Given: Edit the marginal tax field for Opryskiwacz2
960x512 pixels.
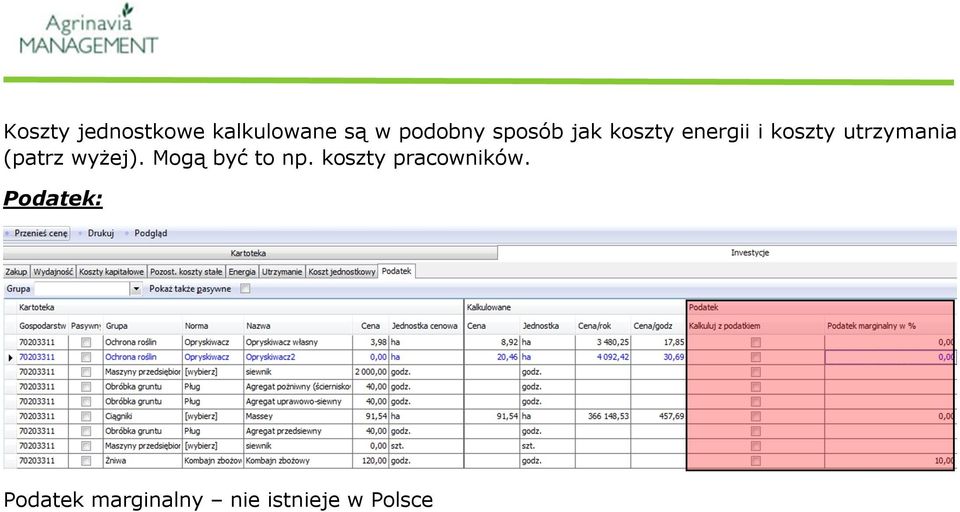Looking at the screenshot, I should coord(889,357).
